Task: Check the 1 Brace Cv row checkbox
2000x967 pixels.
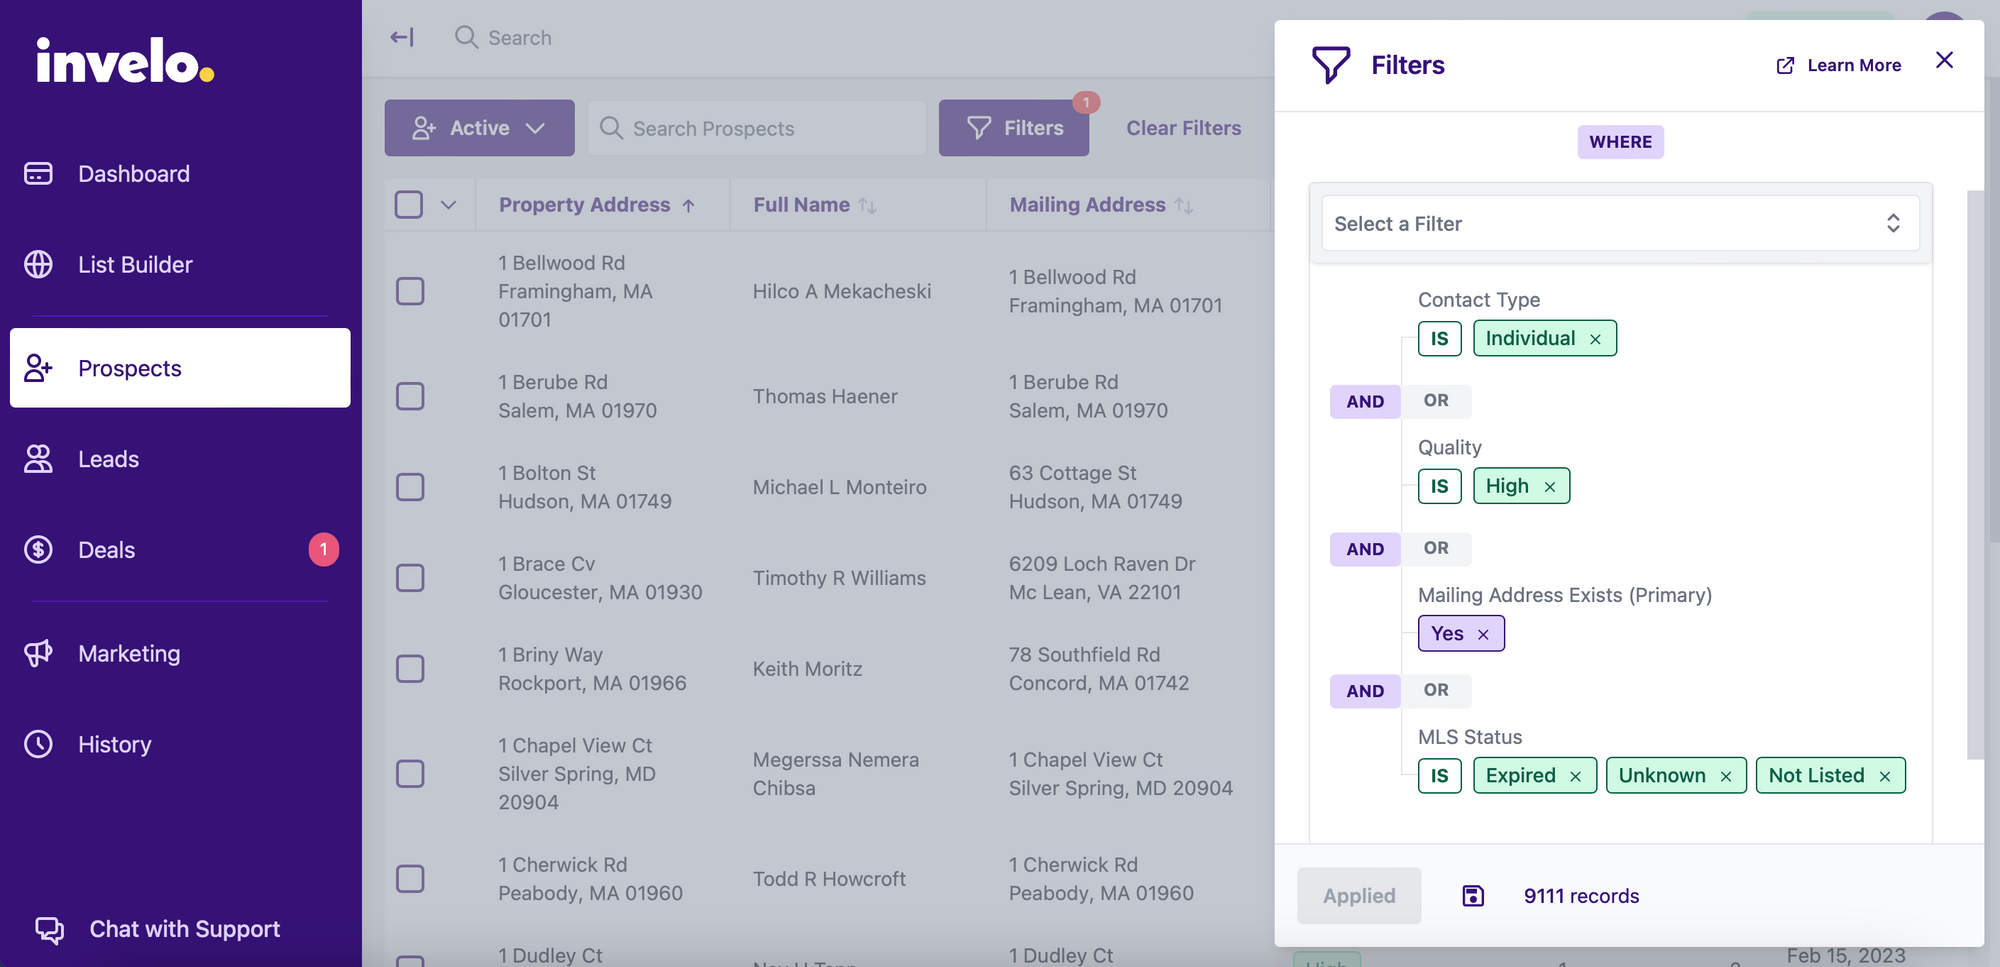Action: [410, 578]
